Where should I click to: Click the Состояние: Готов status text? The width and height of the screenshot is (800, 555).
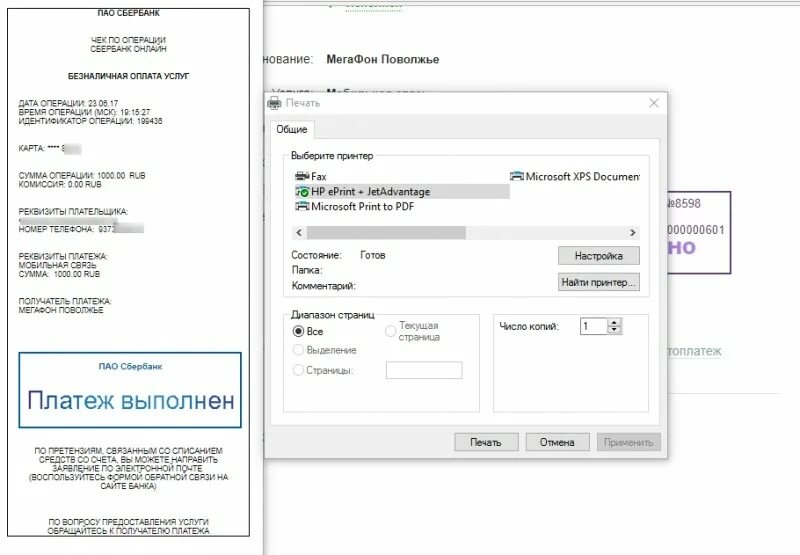pos(338,255)
